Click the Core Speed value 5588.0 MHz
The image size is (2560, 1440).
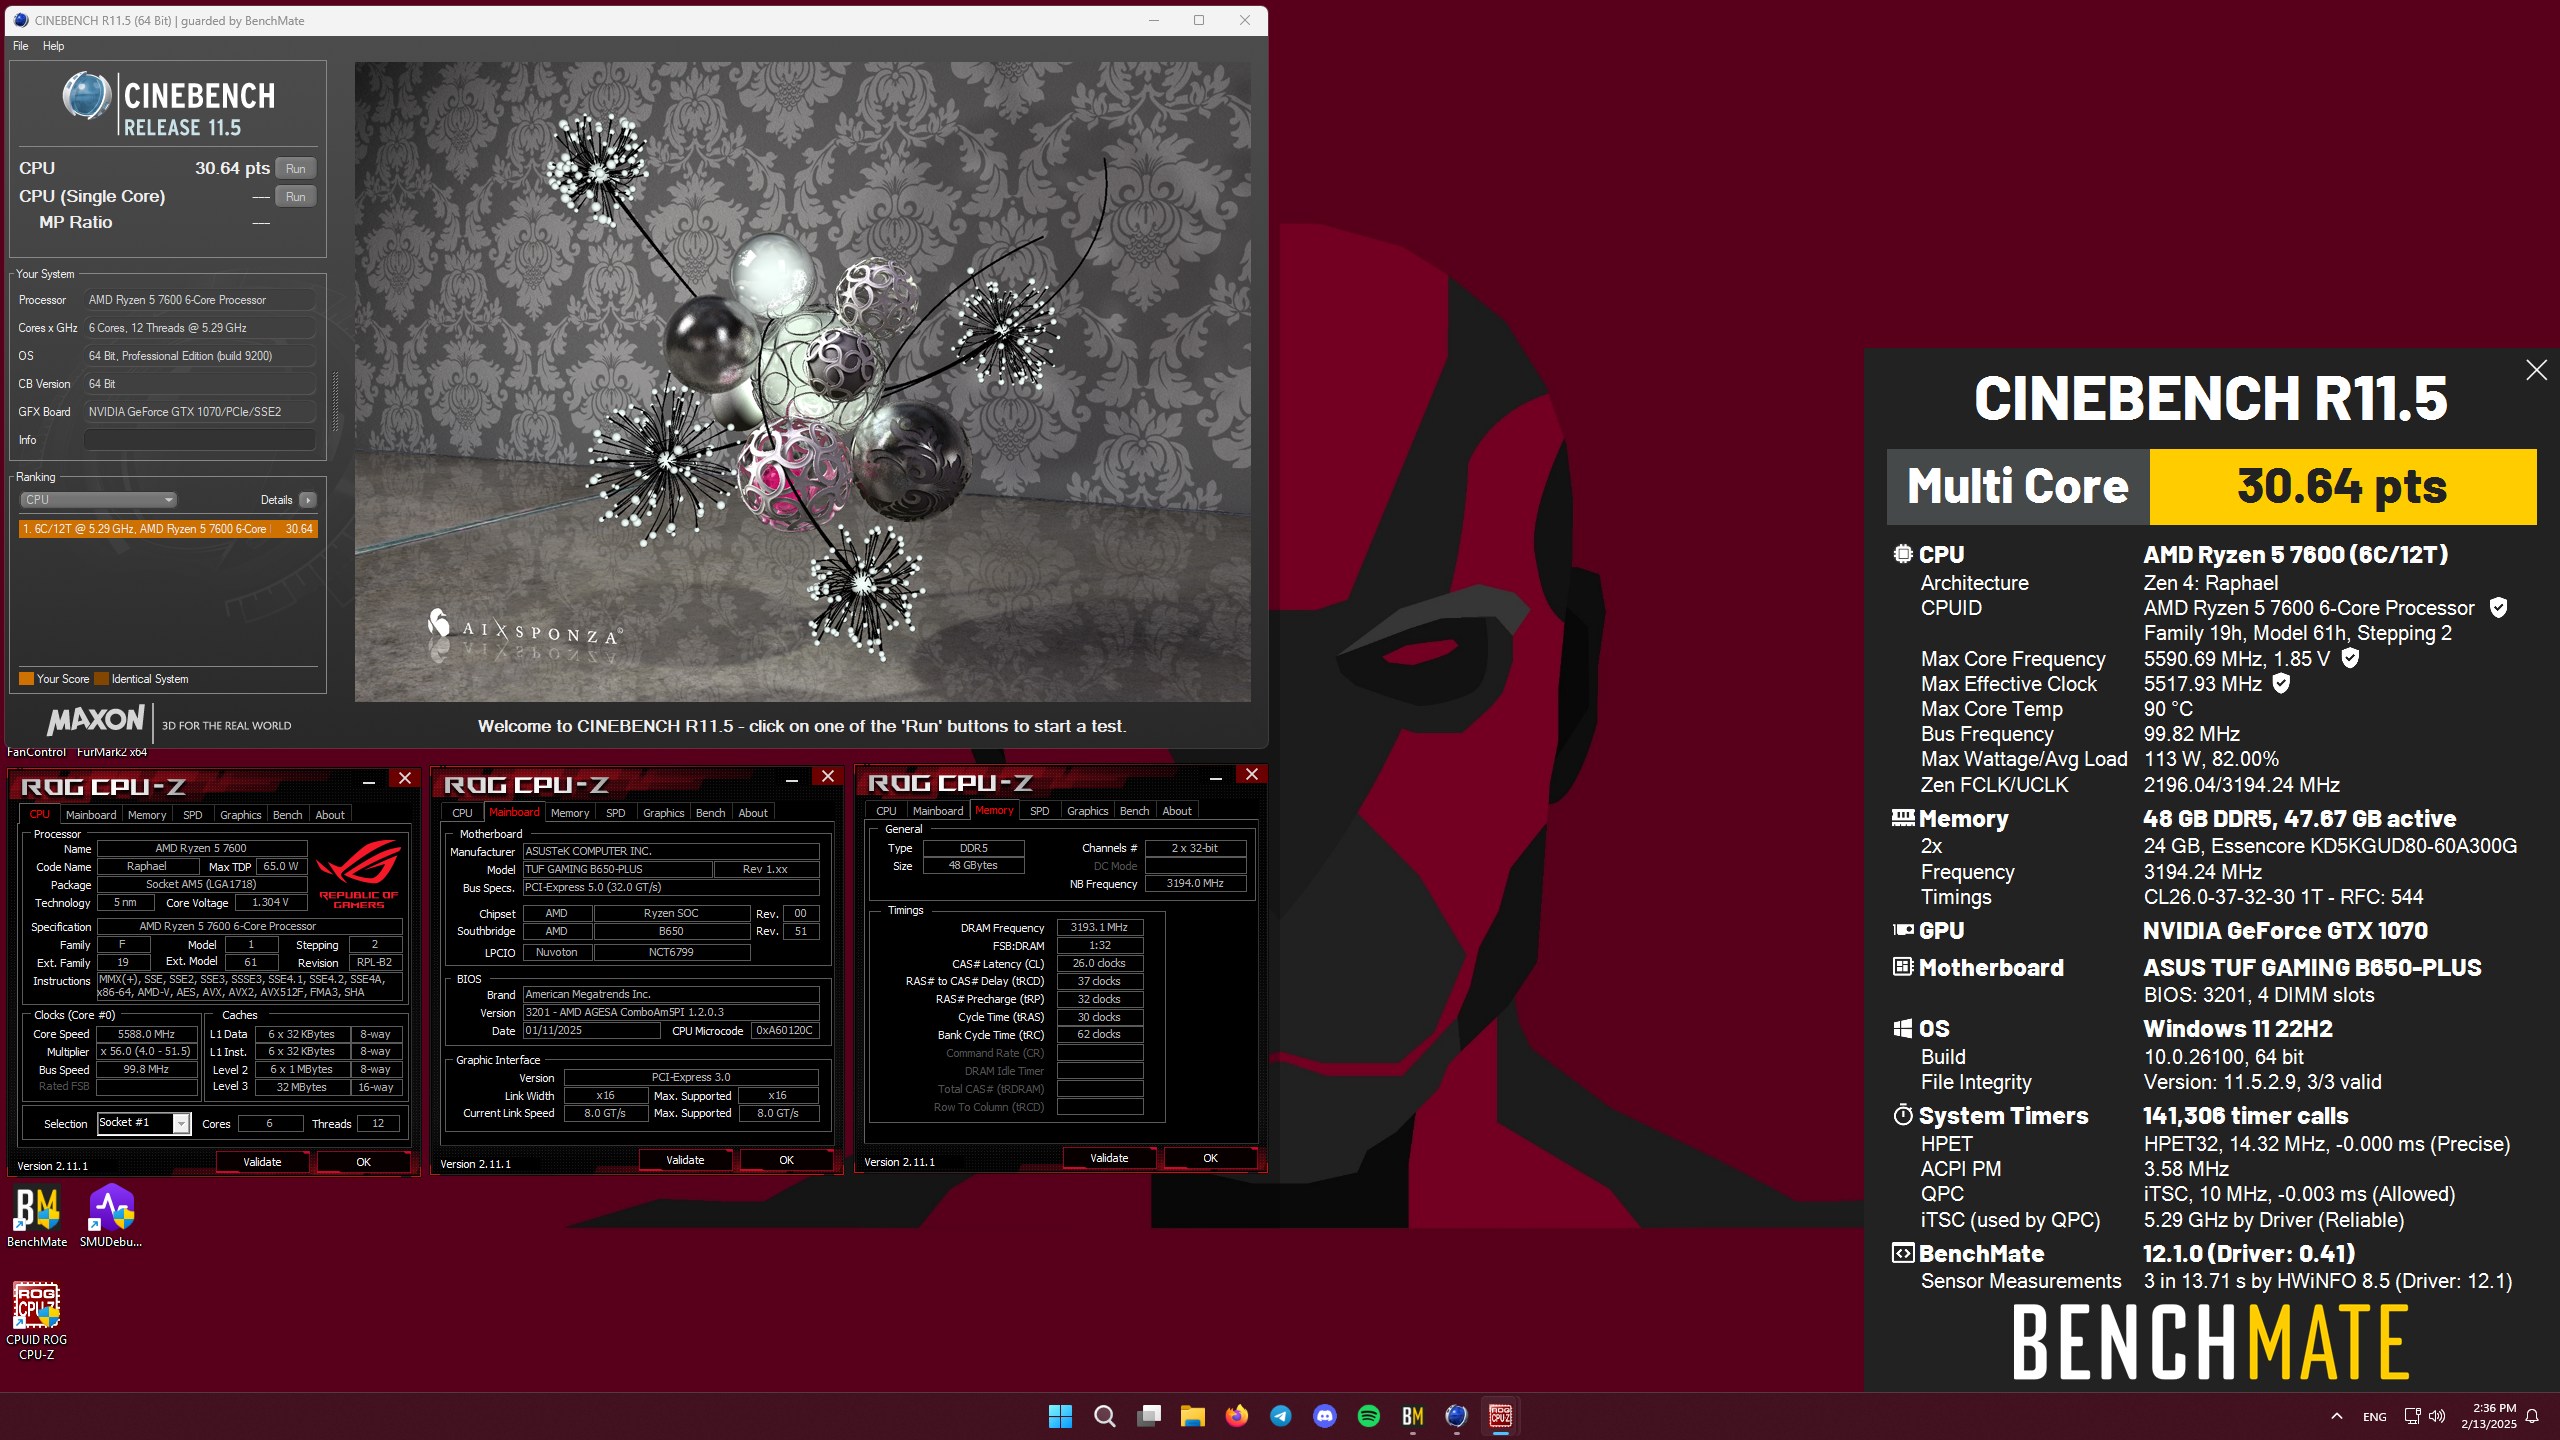pyautogui.click(x=147, y=1034)
